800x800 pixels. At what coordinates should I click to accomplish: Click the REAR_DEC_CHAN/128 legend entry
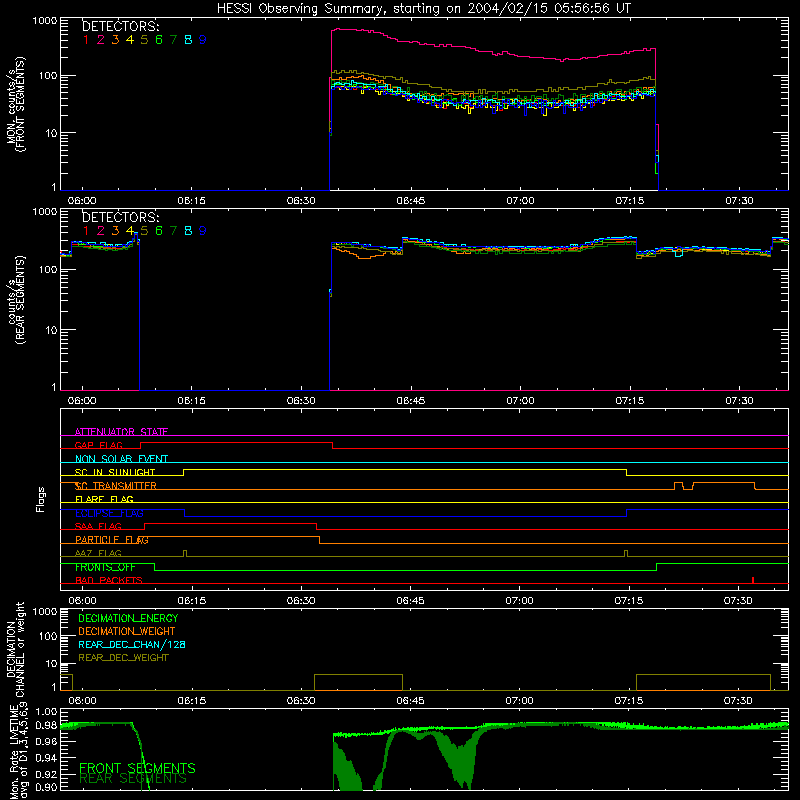pyautogui.click(x=132, y=644)
